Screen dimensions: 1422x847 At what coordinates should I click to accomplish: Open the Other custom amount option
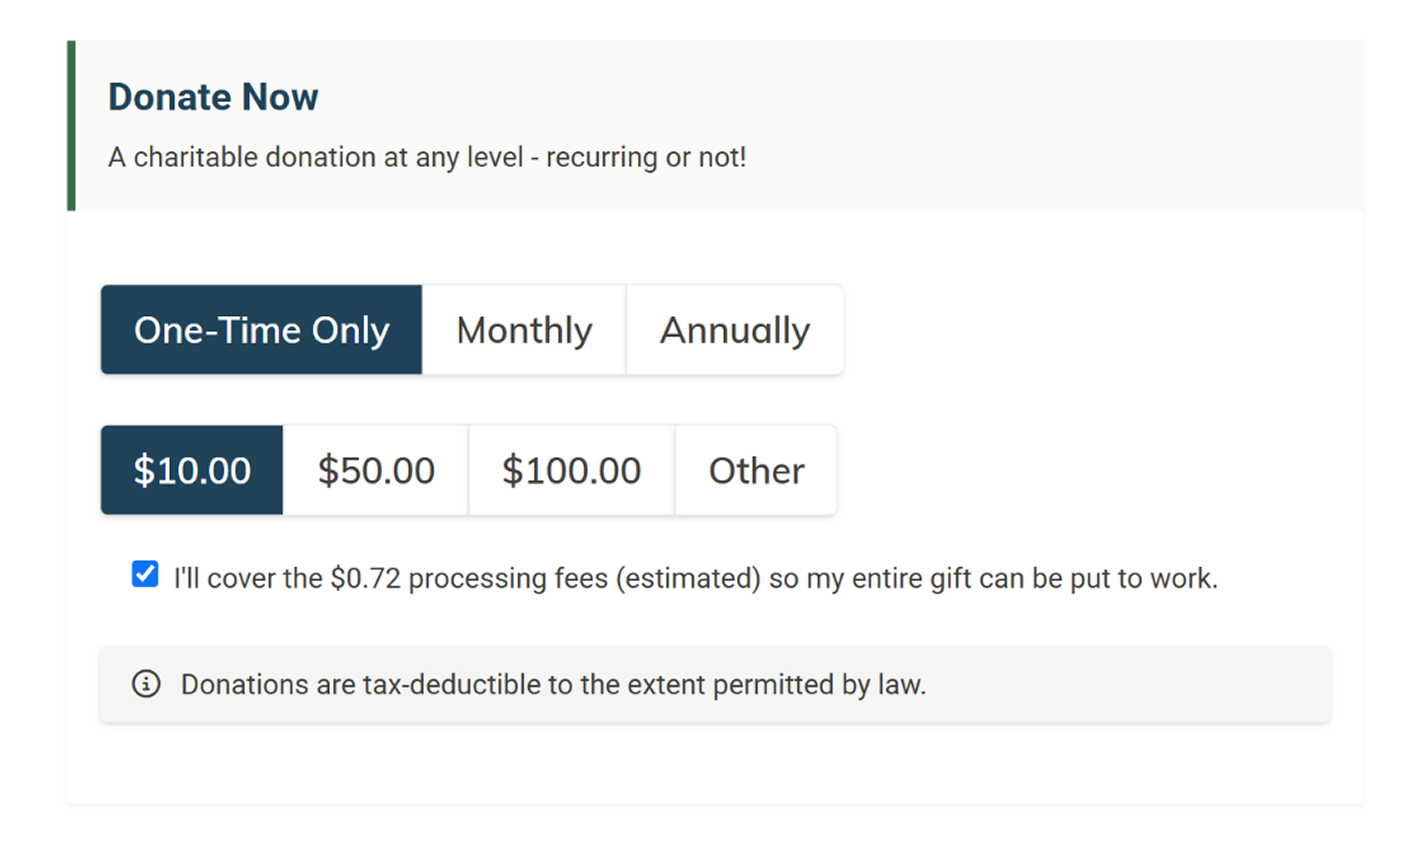[x=756, y=470]
